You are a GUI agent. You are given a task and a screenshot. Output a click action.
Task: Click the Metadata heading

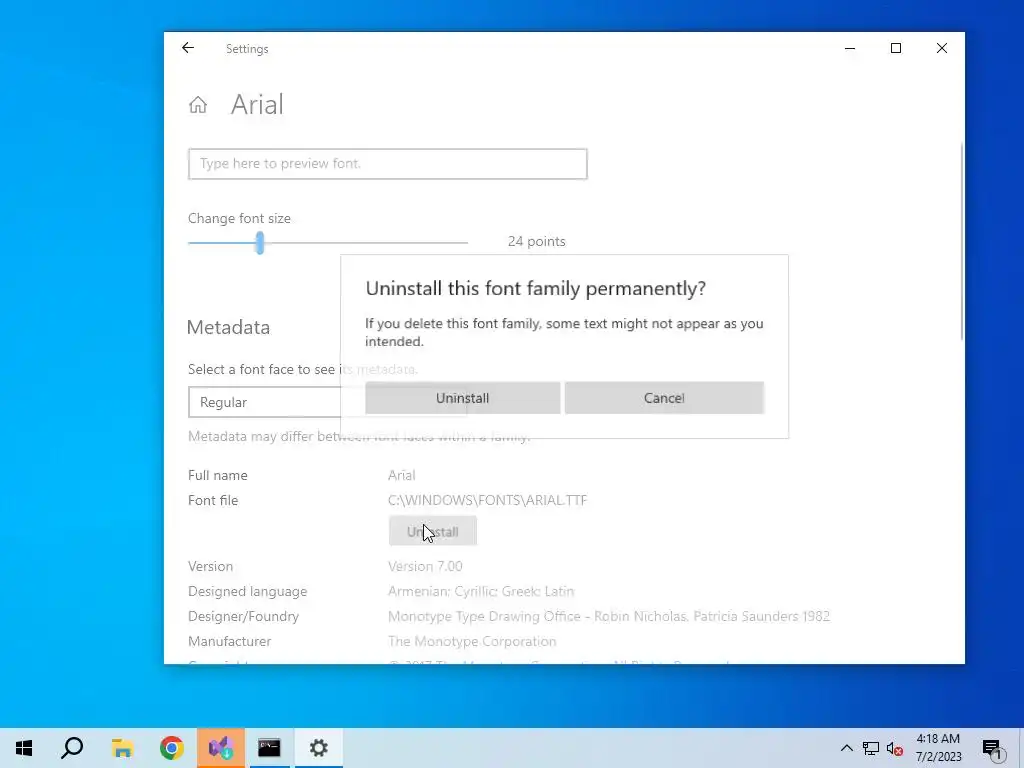[229, 327]
